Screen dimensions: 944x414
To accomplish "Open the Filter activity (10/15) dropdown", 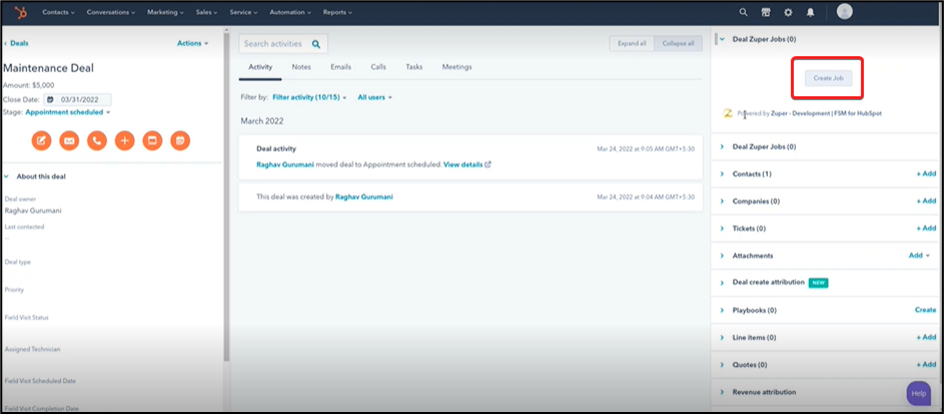I will tap(309, 98).
